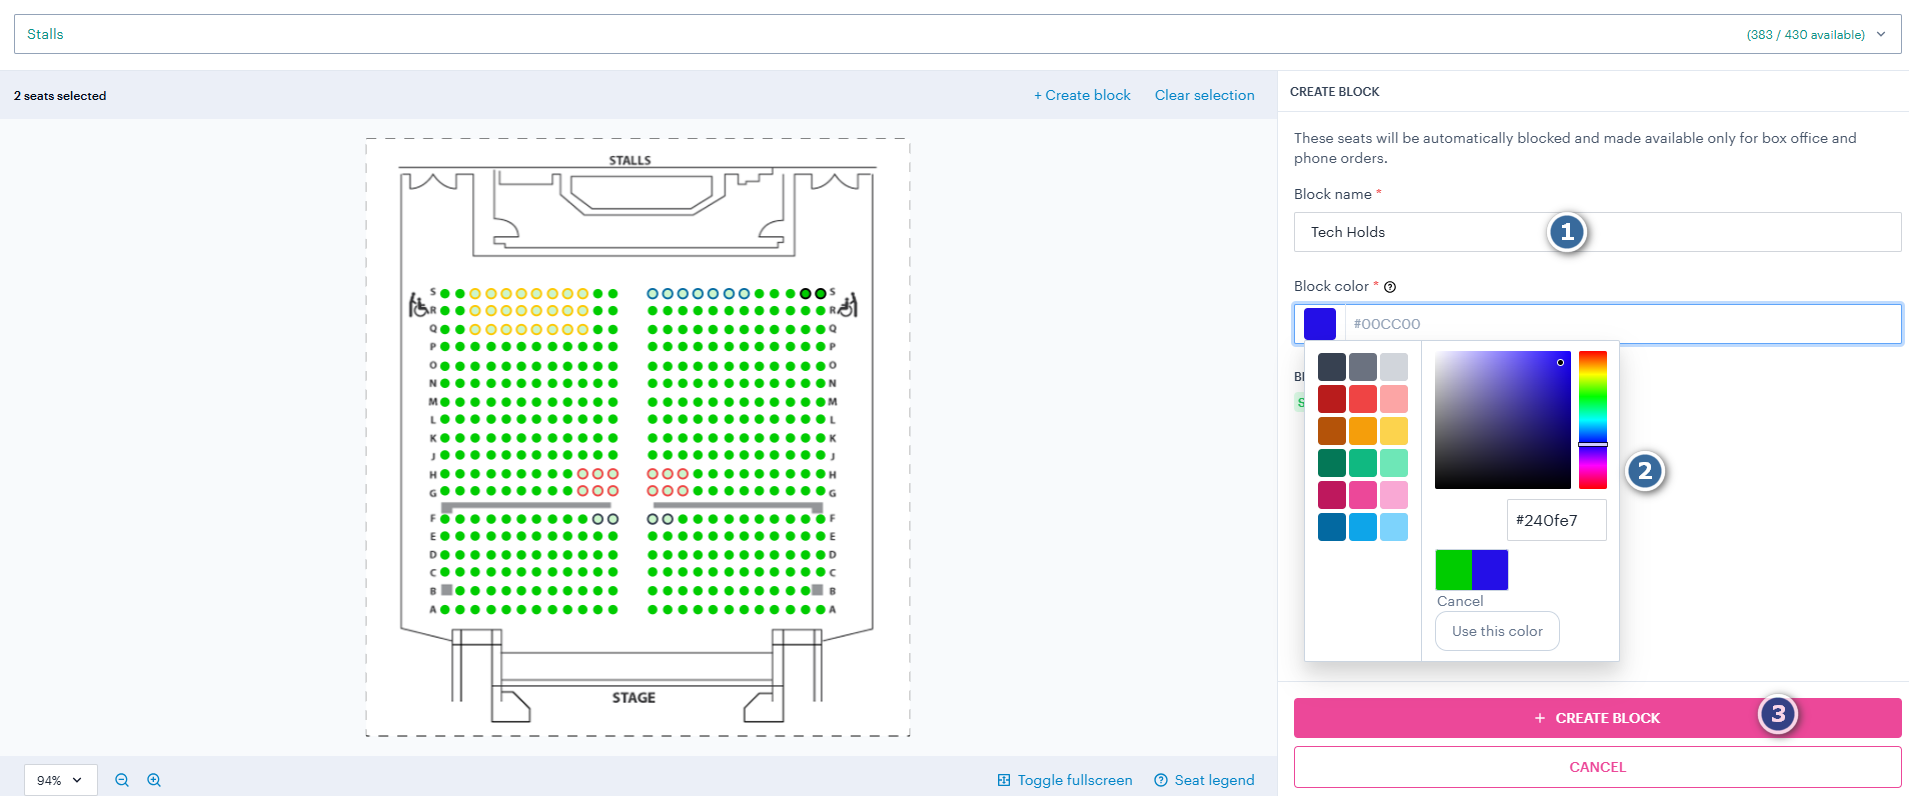Screen dimensions: 1909x796
Task: Click the right wheelchair accessibility icon
Action: click(x=848, y=304)
